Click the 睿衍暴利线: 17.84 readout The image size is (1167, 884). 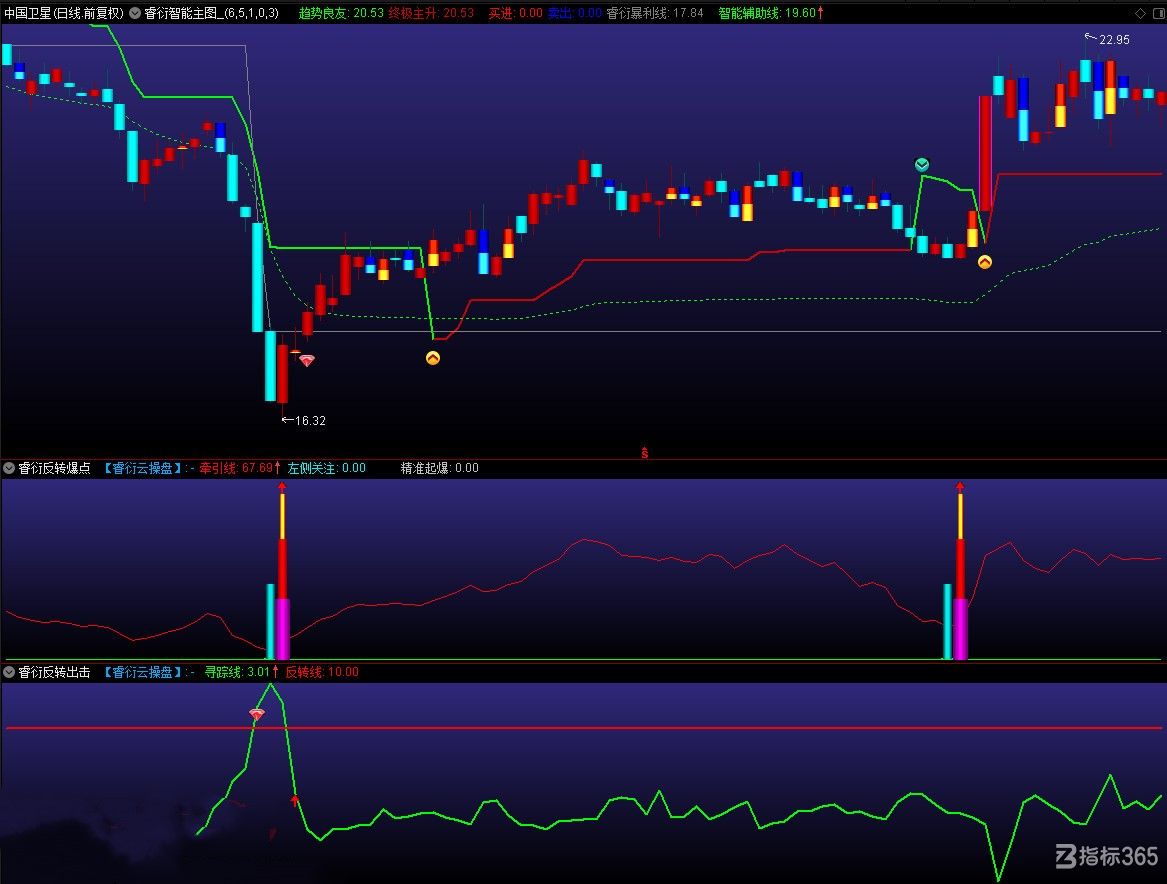pos(655,13)
